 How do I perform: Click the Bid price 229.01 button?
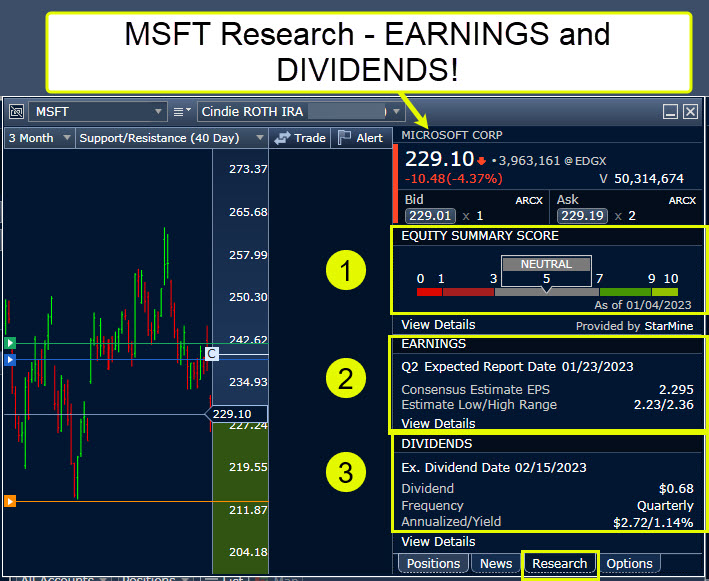click(x=430, y=215)
